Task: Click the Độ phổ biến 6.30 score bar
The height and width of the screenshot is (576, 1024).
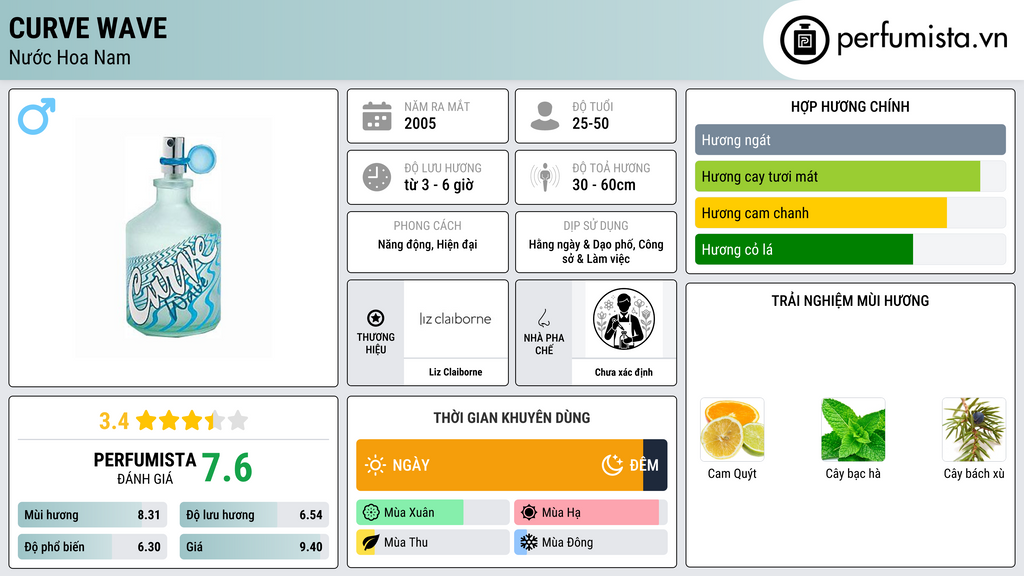Action: 92,547
